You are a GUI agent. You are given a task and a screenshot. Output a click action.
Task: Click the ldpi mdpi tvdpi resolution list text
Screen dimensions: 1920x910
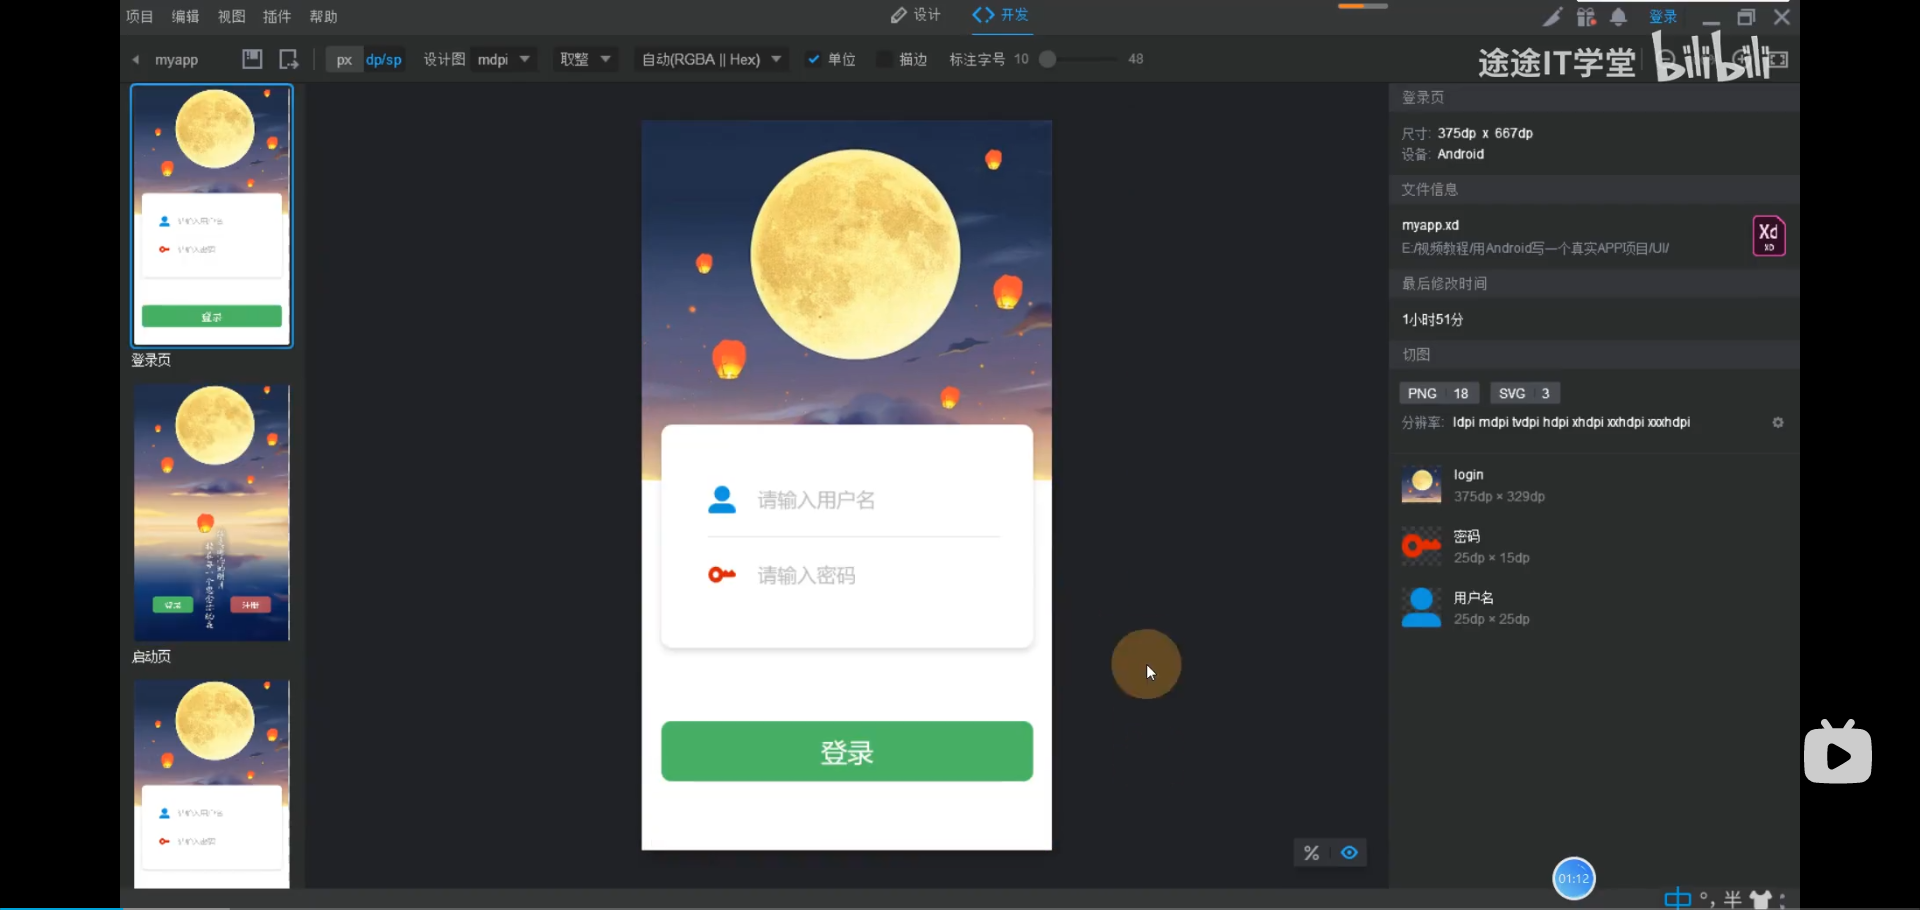point(1571,423)
